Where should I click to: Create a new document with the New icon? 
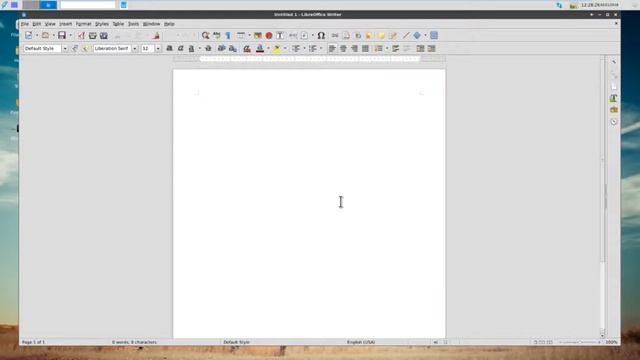click(x=28, y=36)
